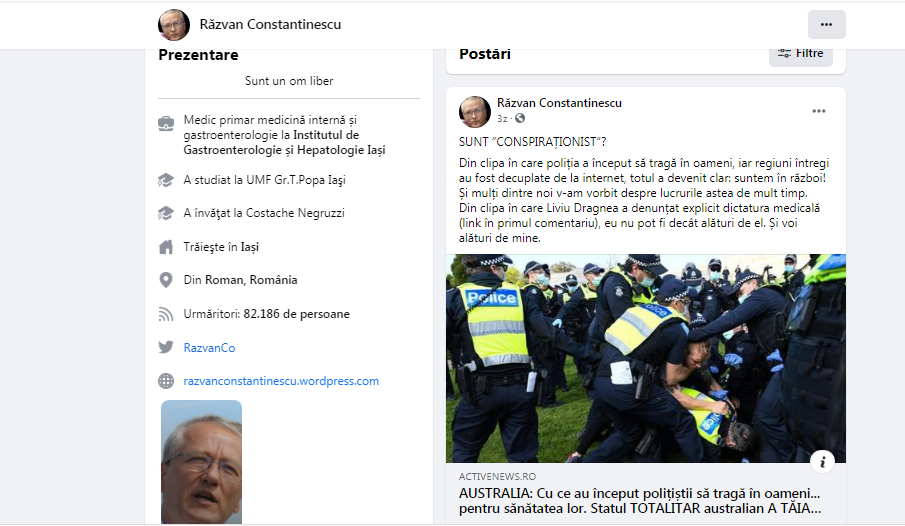This screenshot has width=905, height=526.
Task: Click the work briefcase icon
Action: pyautogui.click(x=166, y=123)
